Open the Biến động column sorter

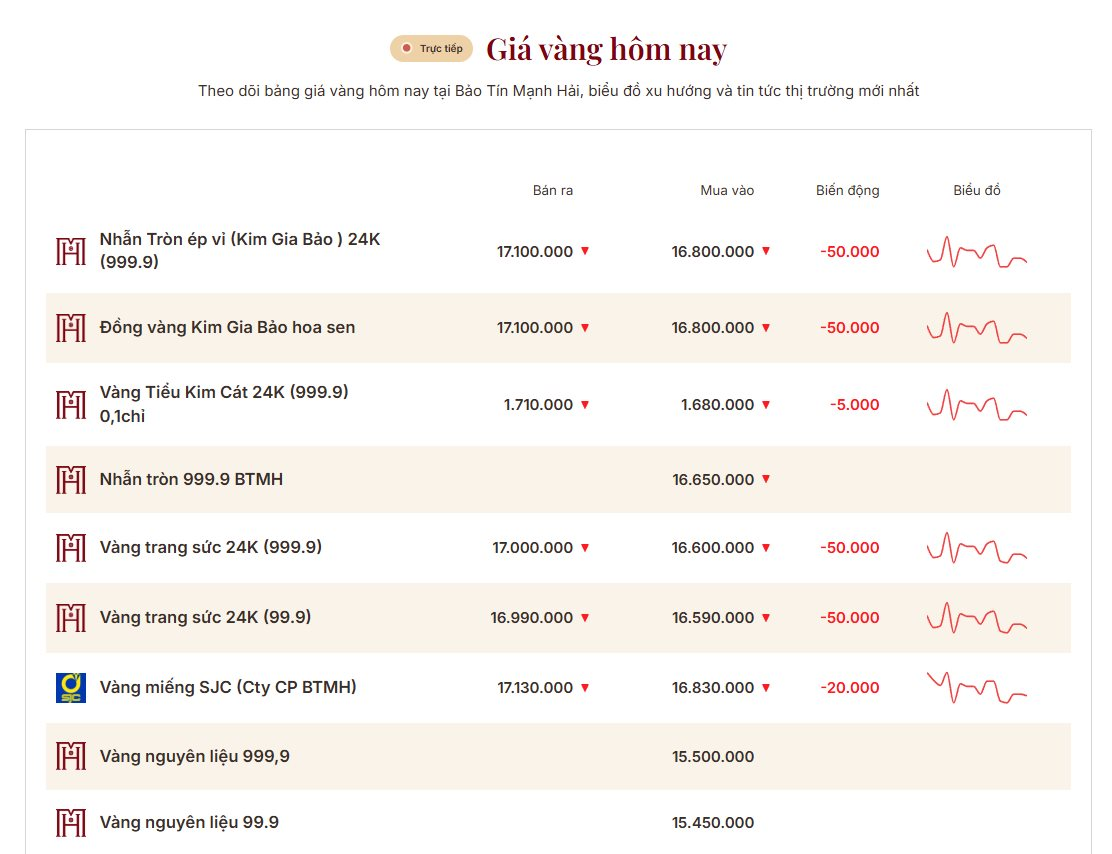click(847, 190)
